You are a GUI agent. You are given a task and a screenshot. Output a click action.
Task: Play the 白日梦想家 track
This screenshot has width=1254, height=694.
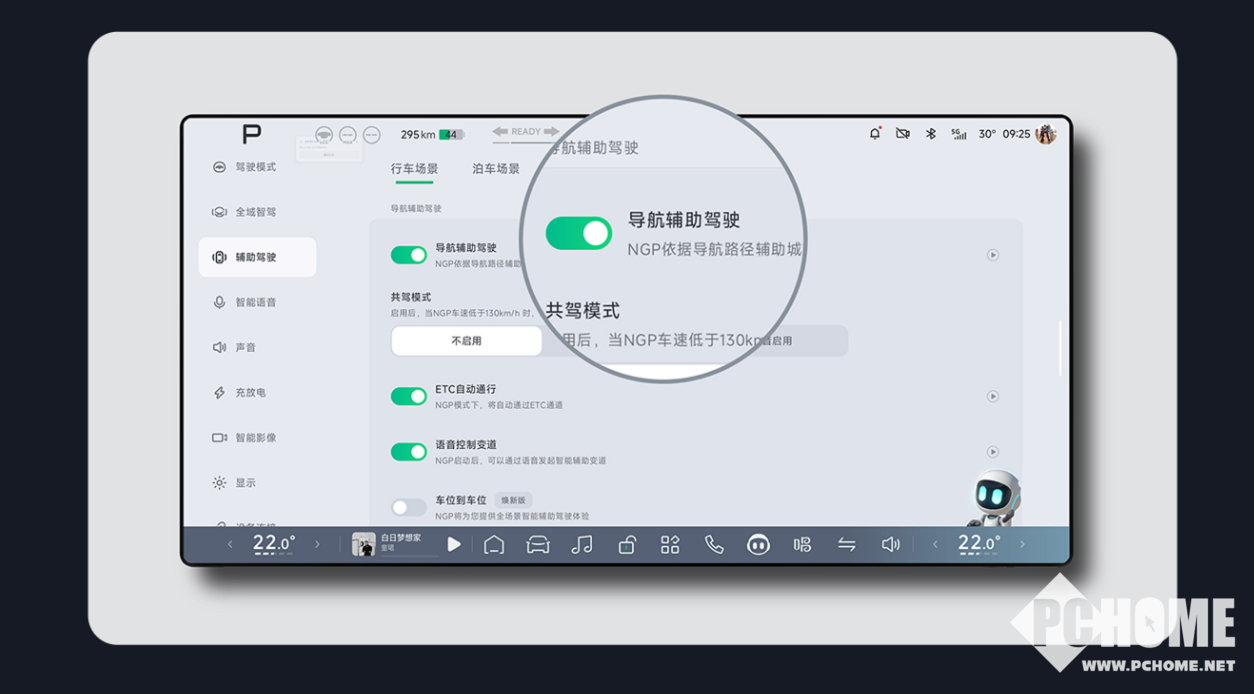[x=454, y=544]
